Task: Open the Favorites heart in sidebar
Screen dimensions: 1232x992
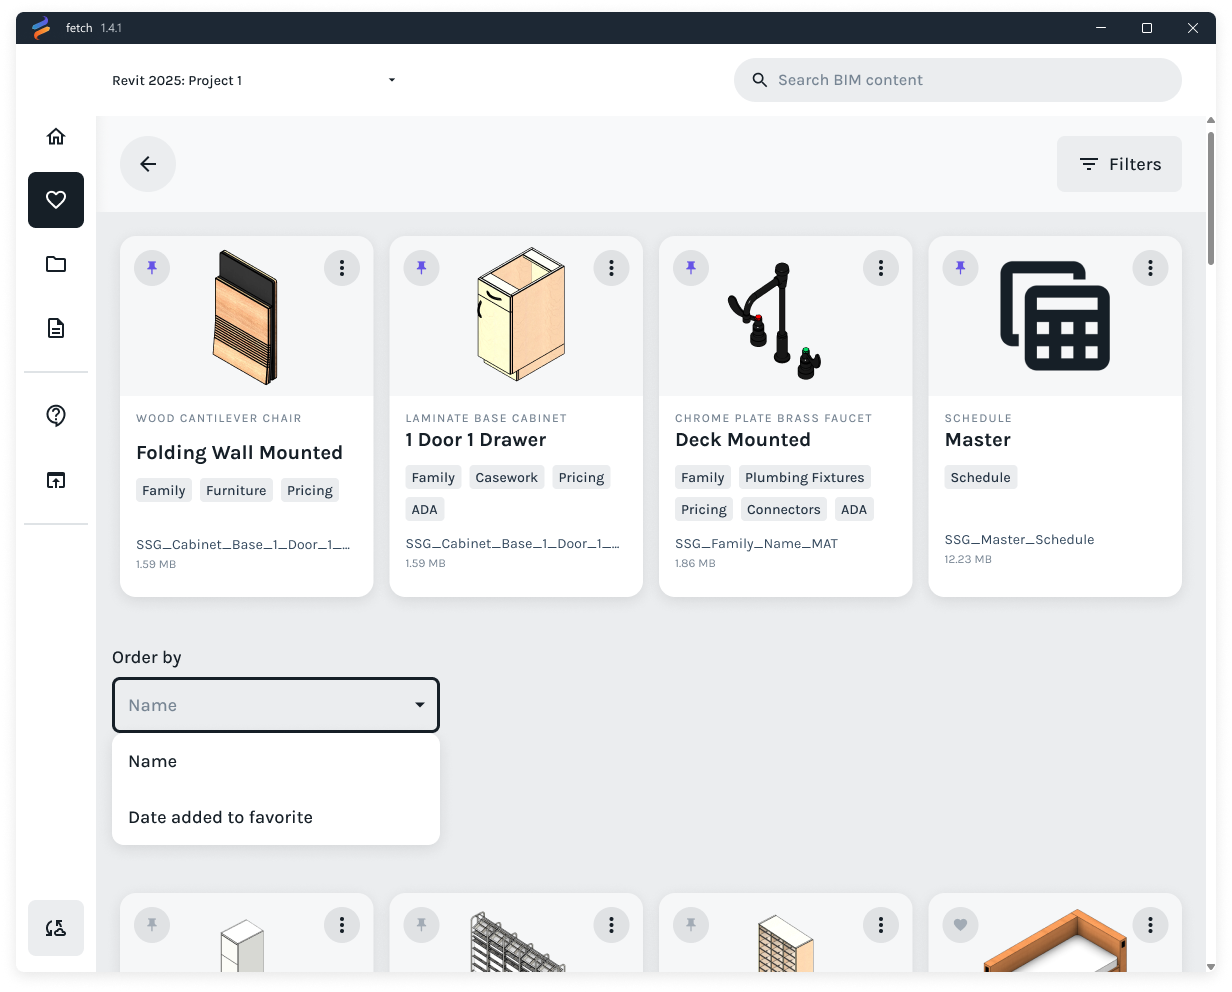Action: point(56,200)
